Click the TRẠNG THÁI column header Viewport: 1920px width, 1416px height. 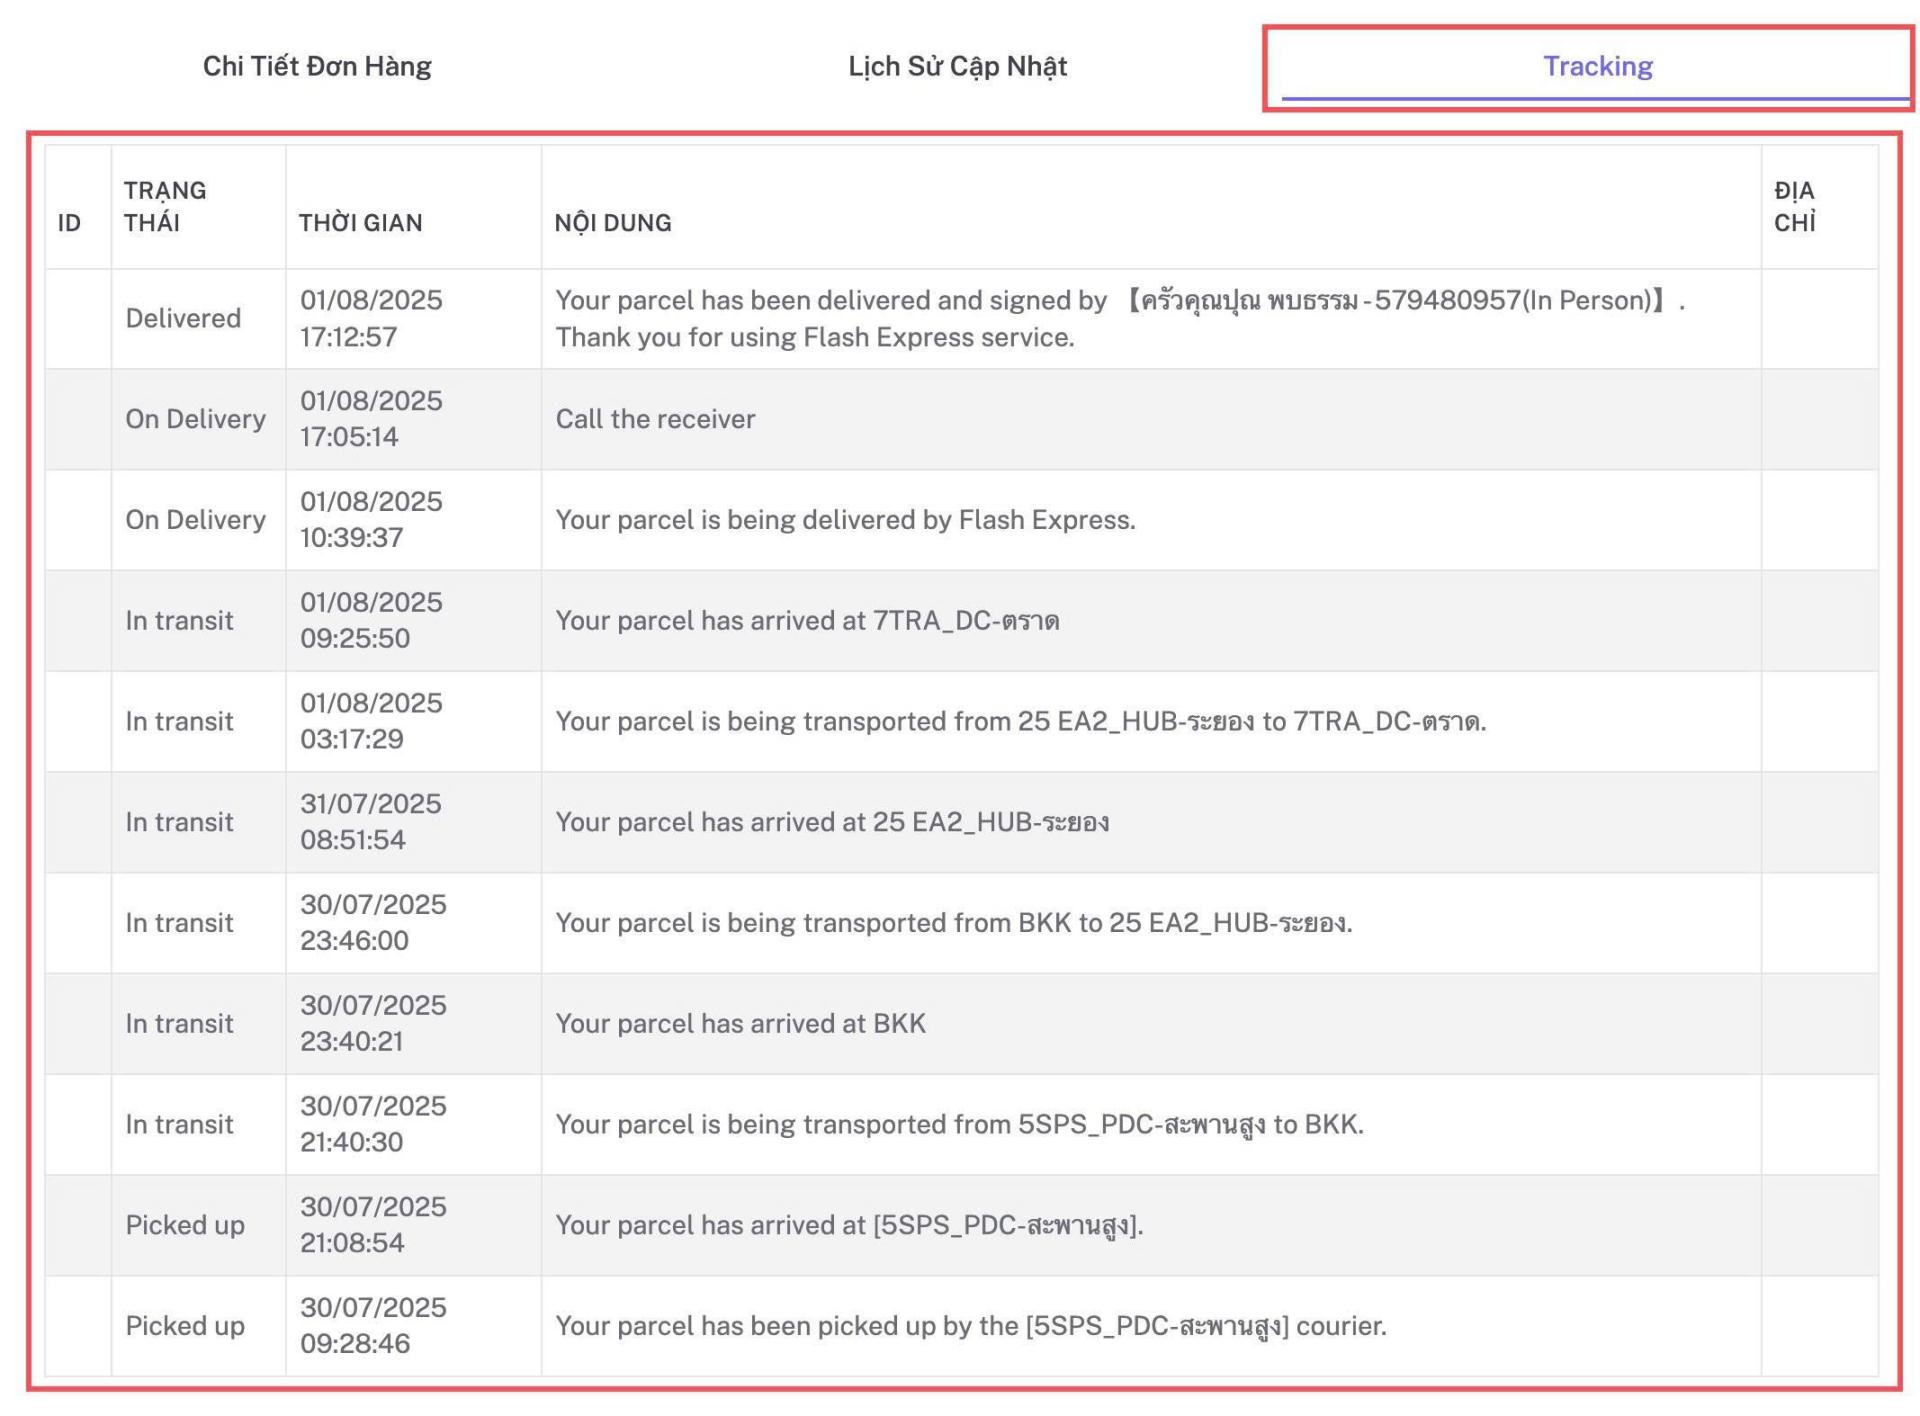165,206
